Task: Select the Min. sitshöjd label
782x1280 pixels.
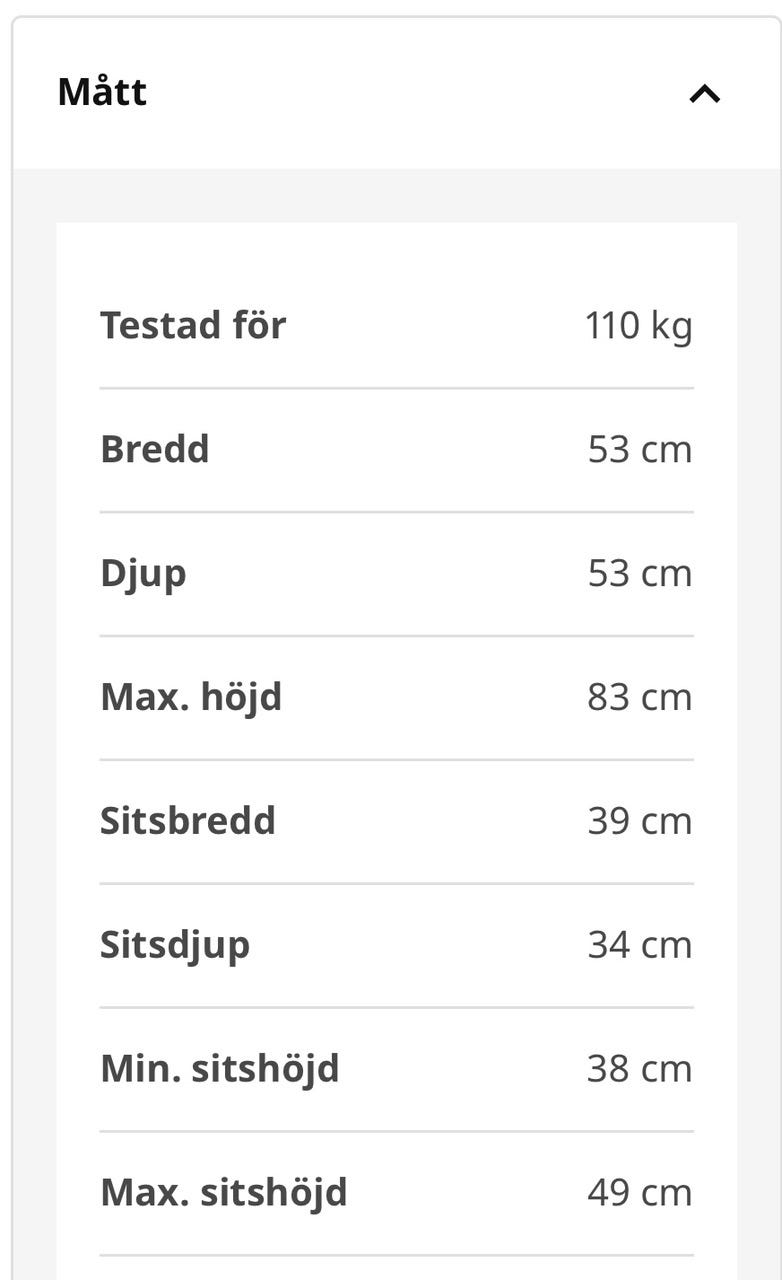Action: (x=220, y=1069)
